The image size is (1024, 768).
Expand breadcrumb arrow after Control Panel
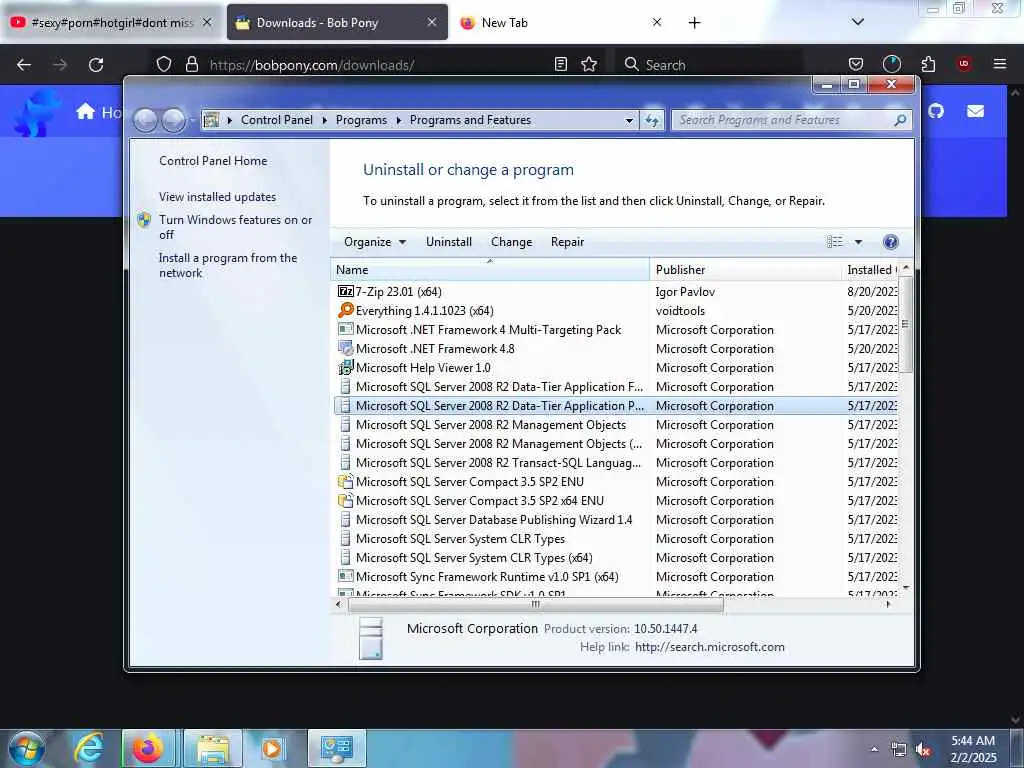point(325,120)
